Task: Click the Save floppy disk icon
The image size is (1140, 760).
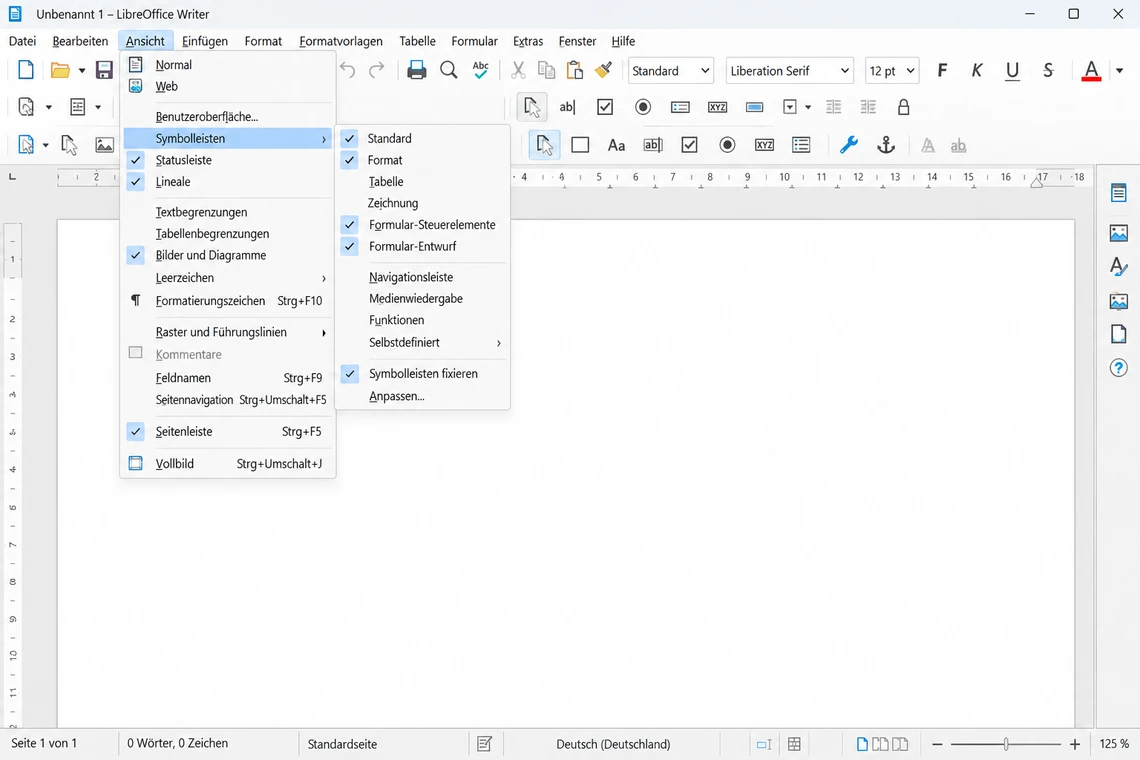Action: [104, 71]
